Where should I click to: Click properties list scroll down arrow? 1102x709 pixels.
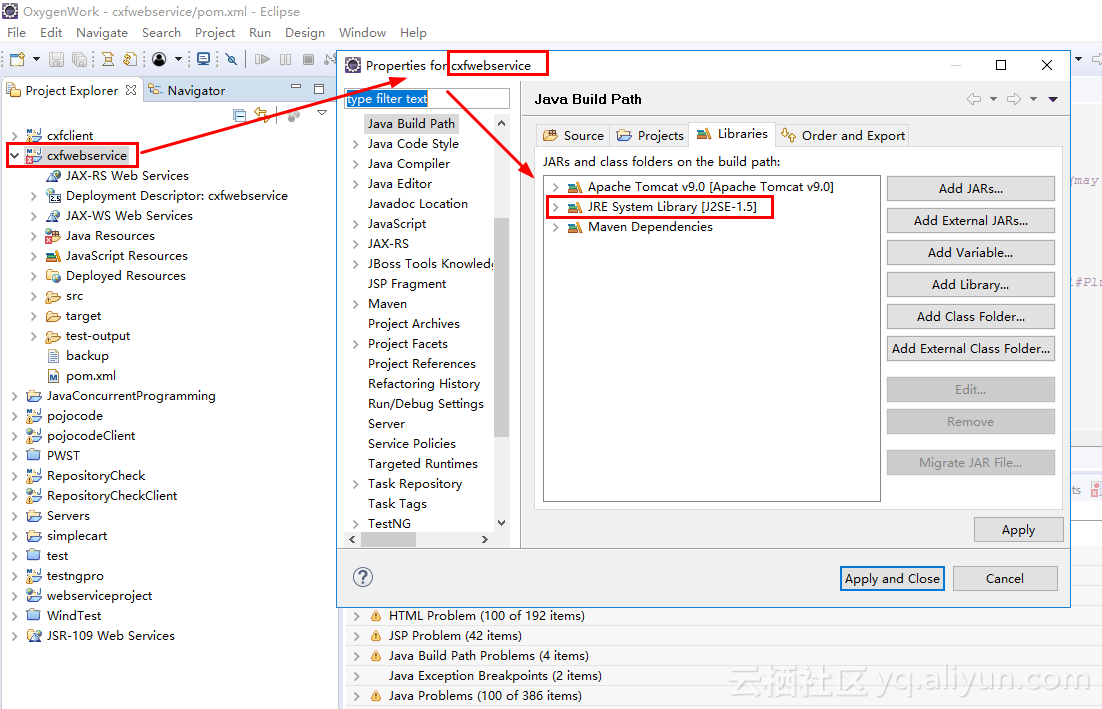501,523
